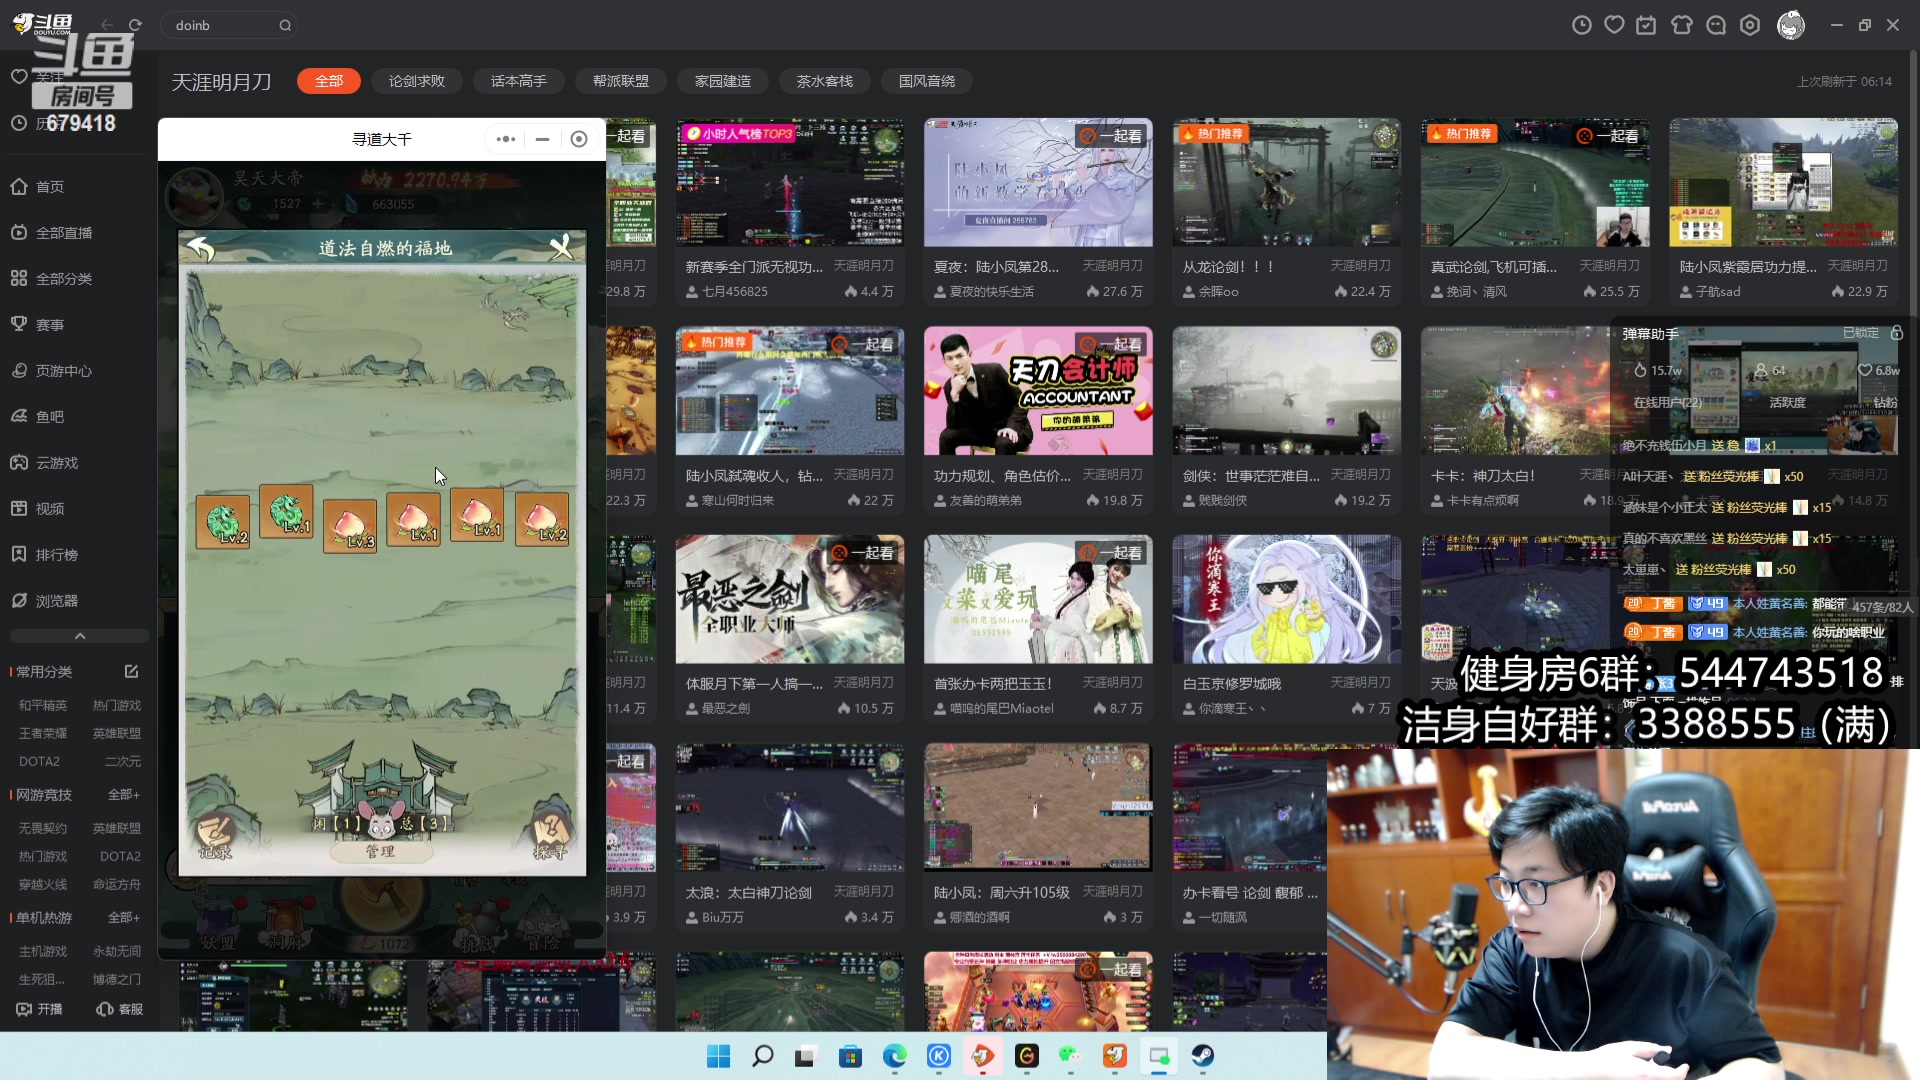Click the magnifier icon in search box
The width and height of the screenshot is (1920, 1080).
(285, 25)
